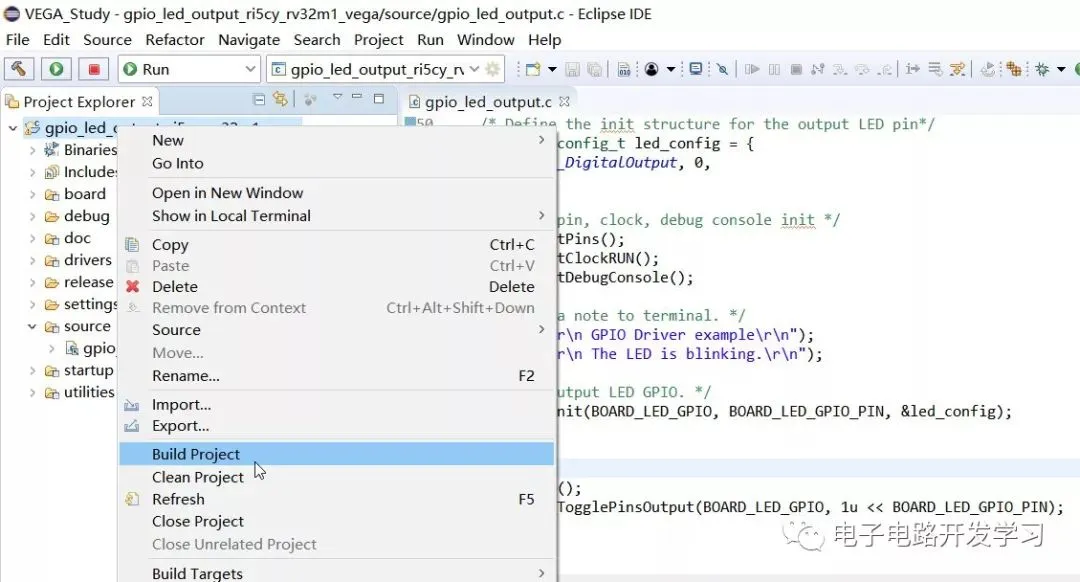Viewport: 1080px width, 582px height.
Task: Open the Debug bug dropdown arrow
Action: (1061, 69)
